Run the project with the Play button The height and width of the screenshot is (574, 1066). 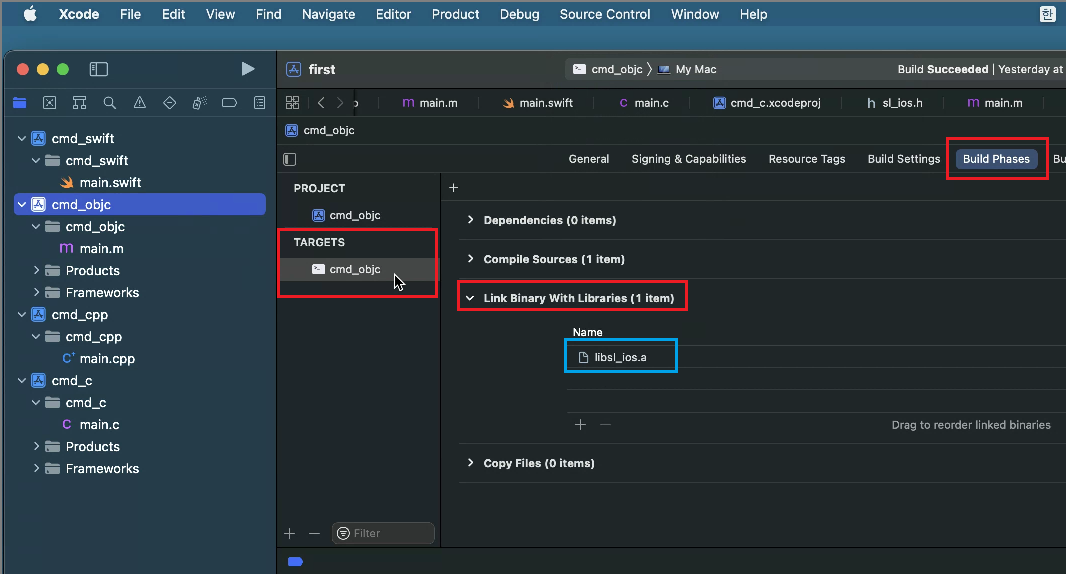[x=248, y=69]
